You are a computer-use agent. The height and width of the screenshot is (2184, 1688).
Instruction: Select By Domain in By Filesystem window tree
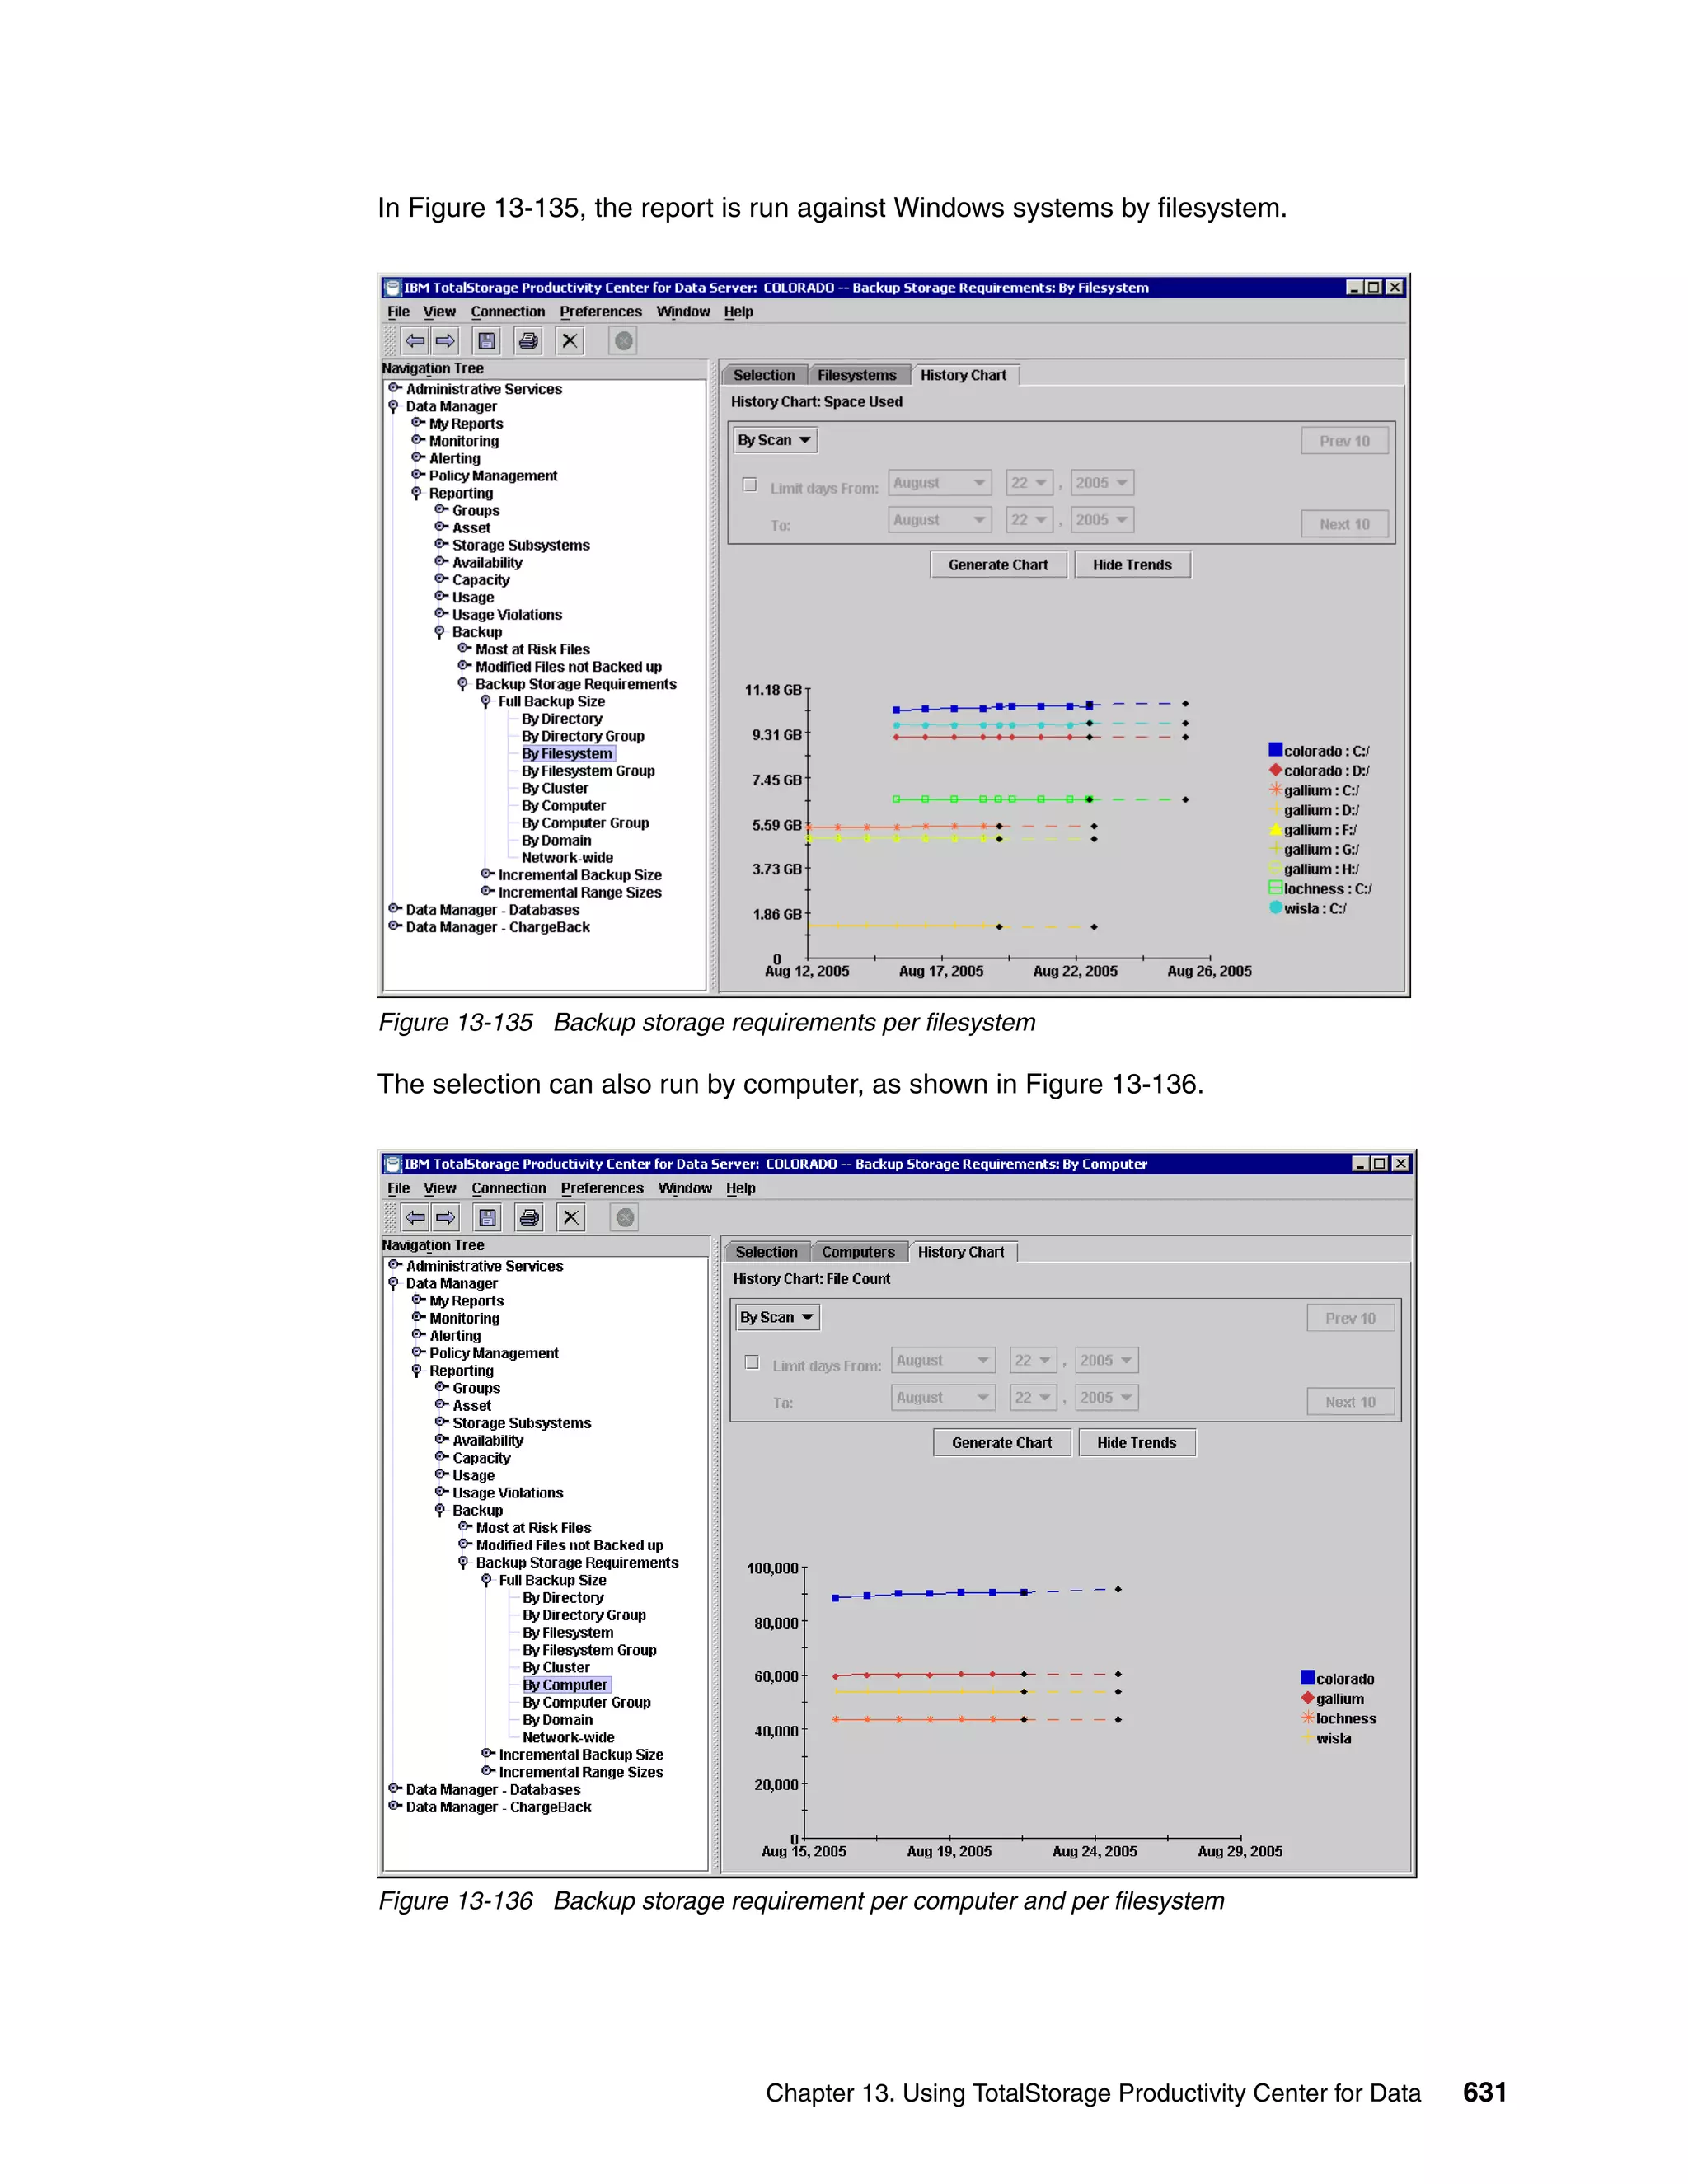[556, 840]
